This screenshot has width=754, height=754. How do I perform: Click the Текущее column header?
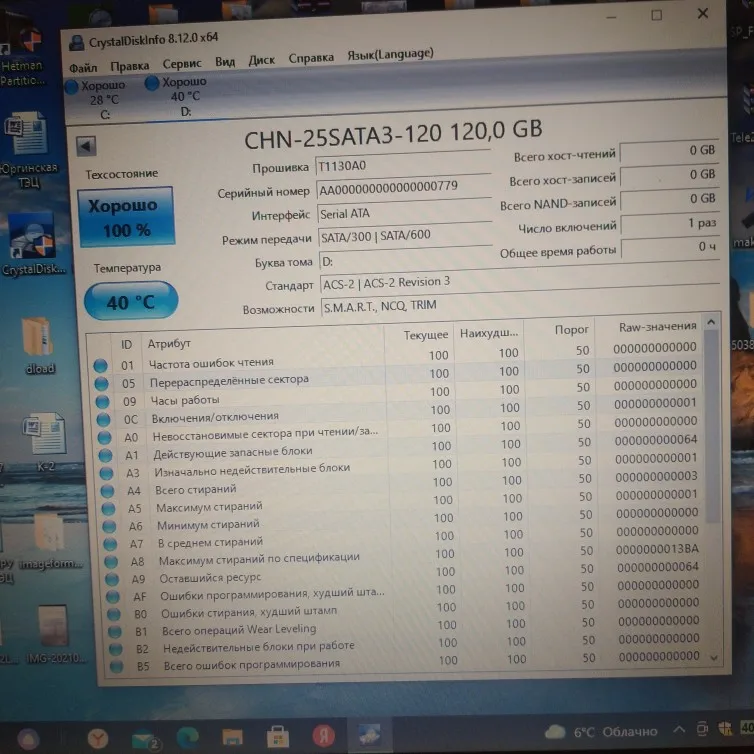426,335
